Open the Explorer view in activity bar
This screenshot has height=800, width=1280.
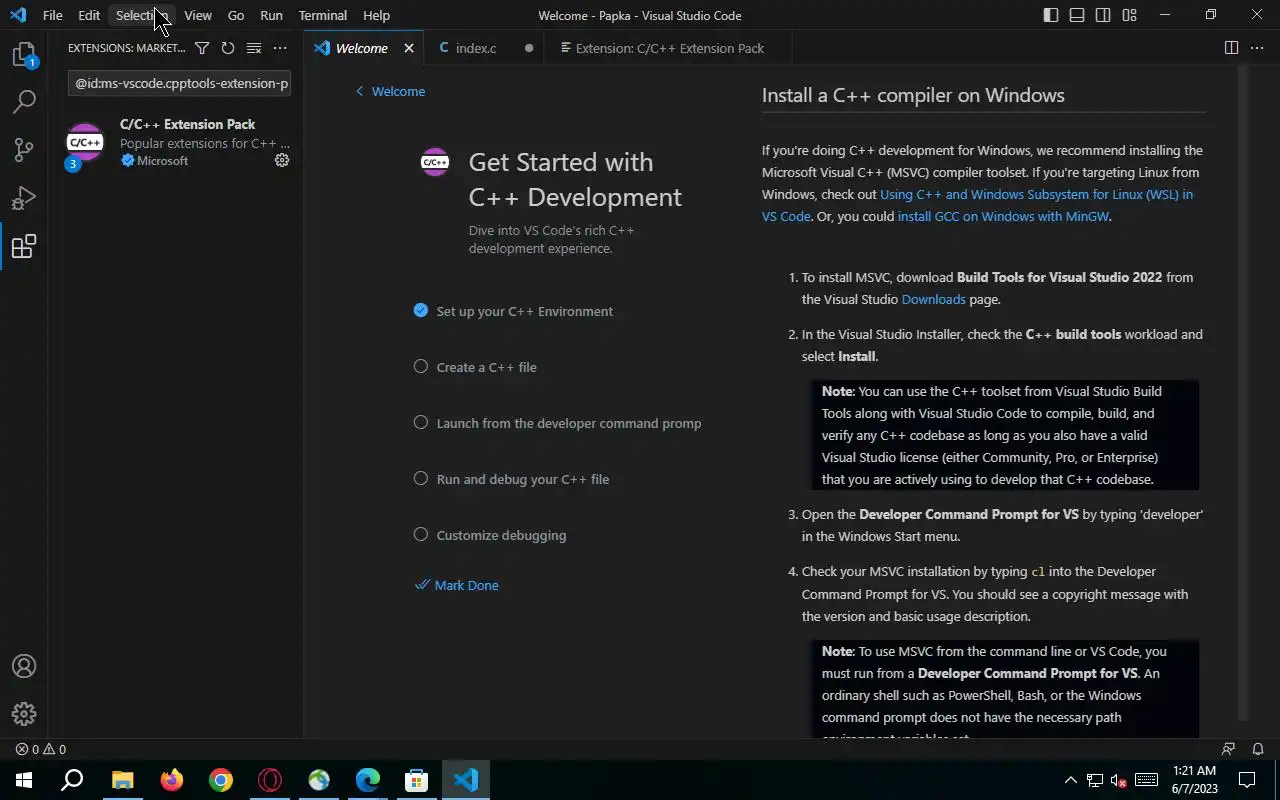point(24,54)
